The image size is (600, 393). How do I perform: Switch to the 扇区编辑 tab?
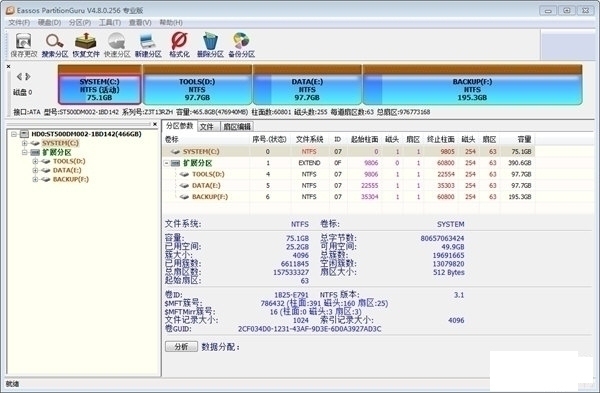click(237, 127)
